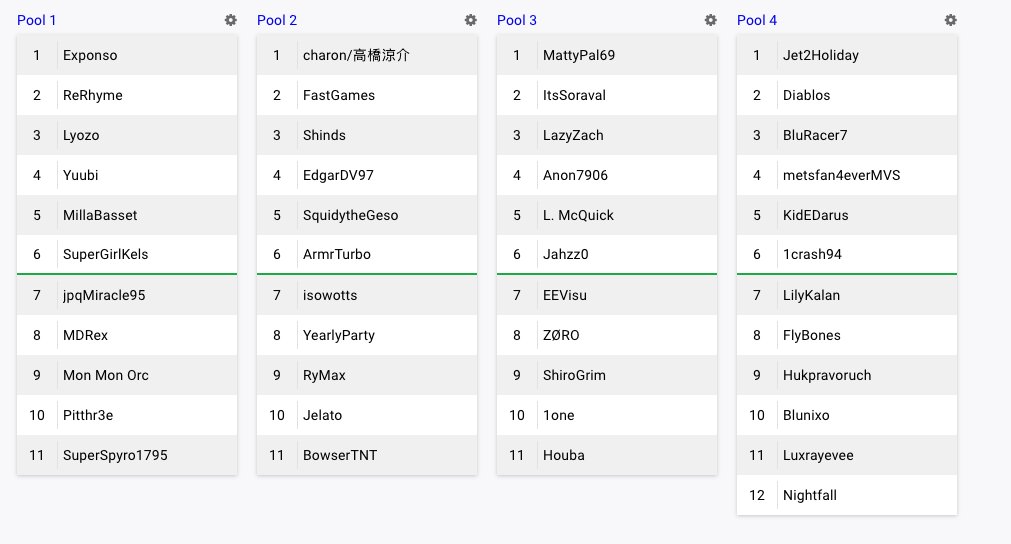Select player ReRhyme row
1011x544 pixels.
pyautogui.click(x=127, y=95)
